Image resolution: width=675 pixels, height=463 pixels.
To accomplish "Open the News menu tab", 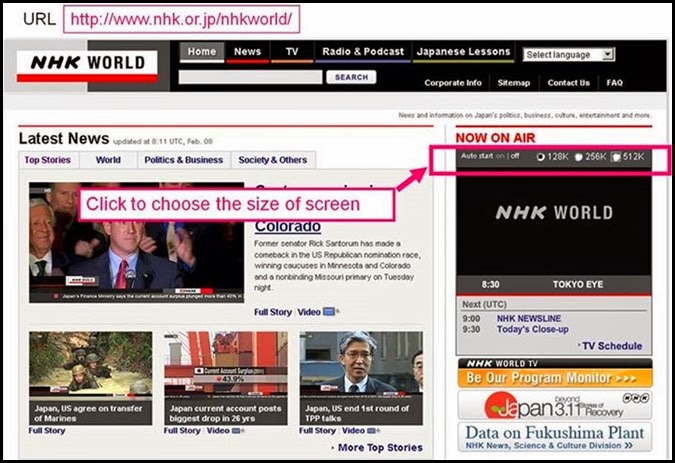I will 248,52.
